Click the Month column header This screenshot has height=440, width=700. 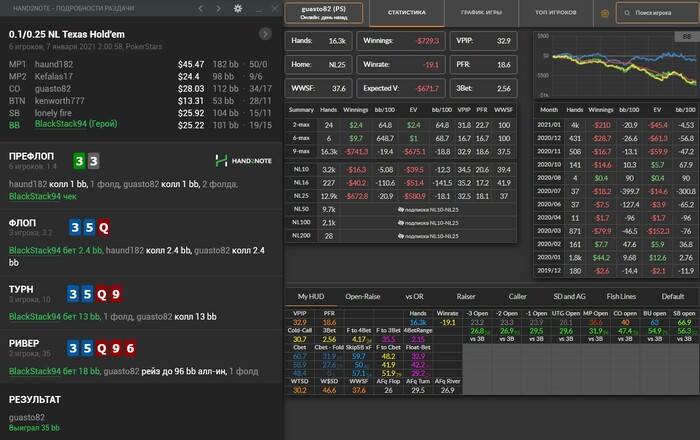point(549,110)
